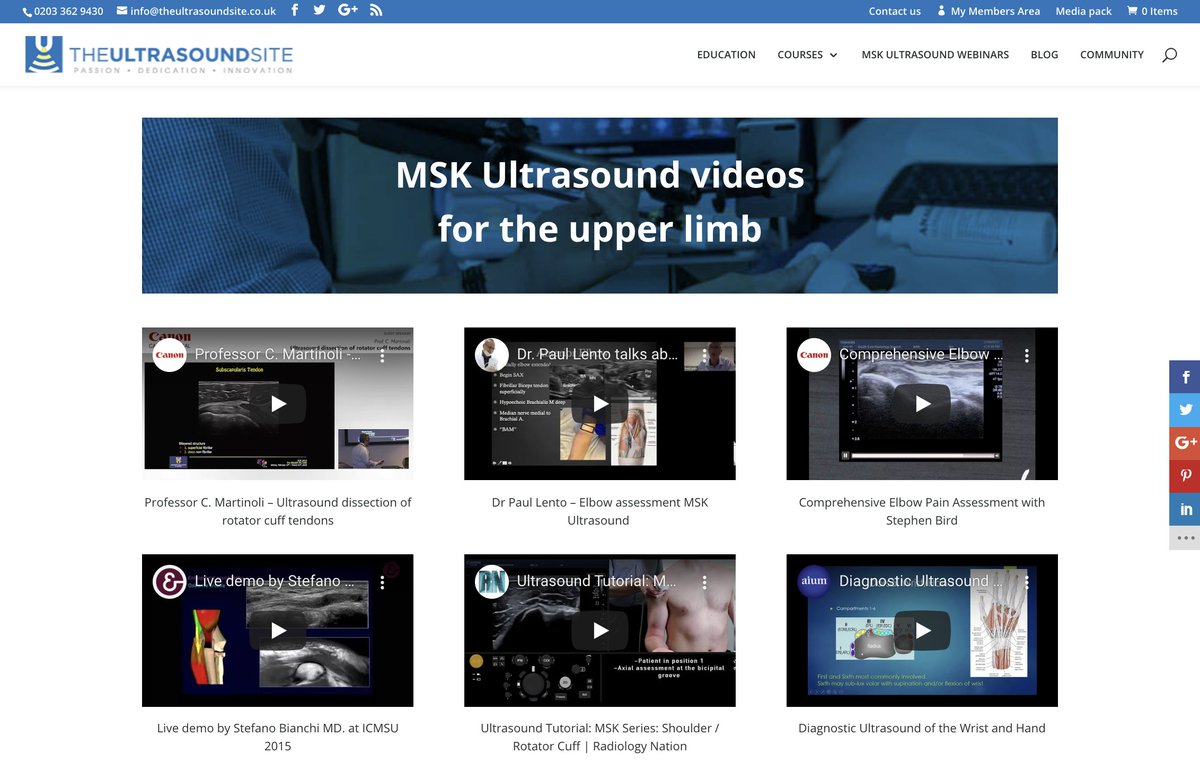Click The Ultrasound Site logo
Screen dimensions: 1200x762
tap(159, 54)
